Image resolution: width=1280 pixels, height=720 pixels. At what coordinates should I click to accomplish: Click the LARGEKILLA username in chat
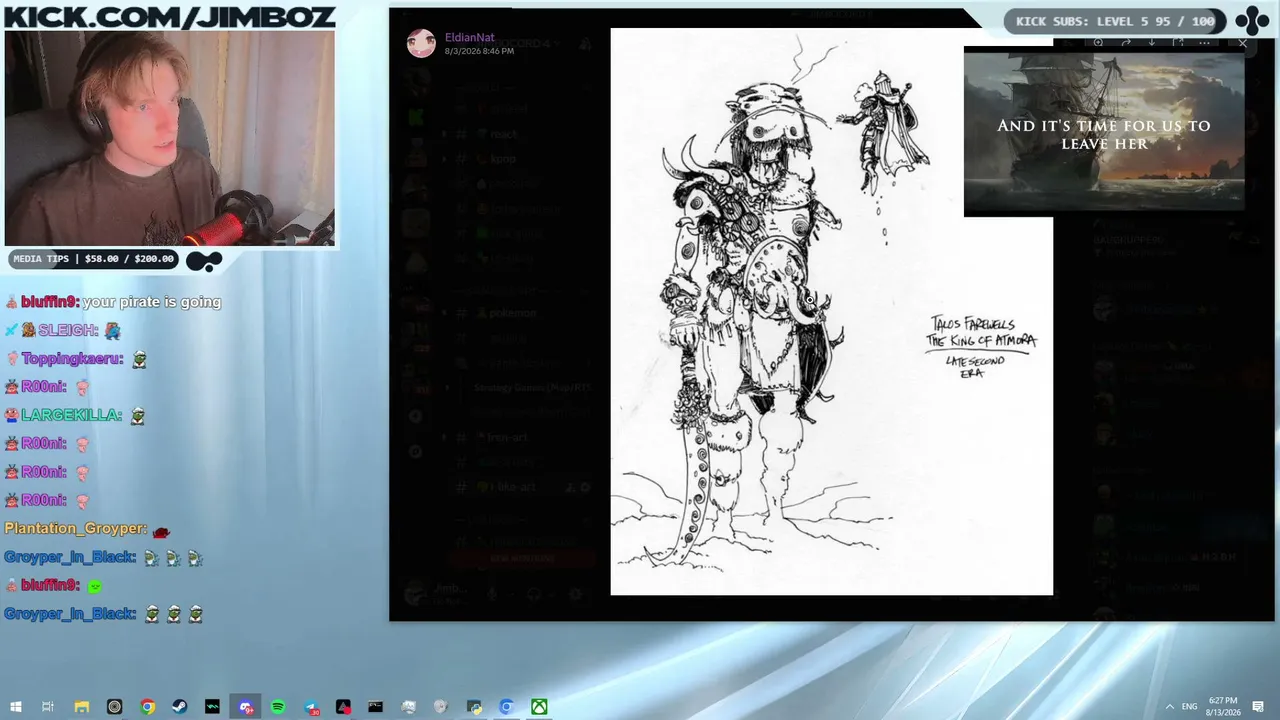[x=71, y=415]
